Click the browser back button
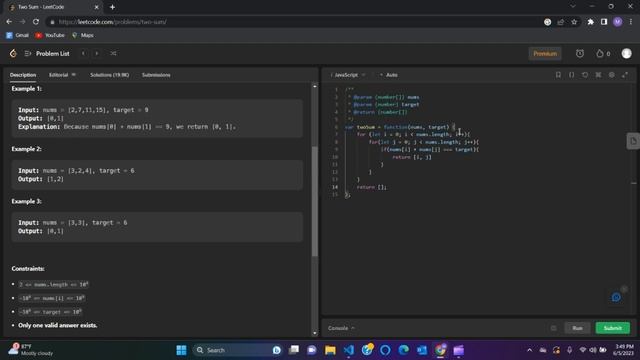This screenshot has height=360, width=640. pyautogui.click(x=9, y=22)
